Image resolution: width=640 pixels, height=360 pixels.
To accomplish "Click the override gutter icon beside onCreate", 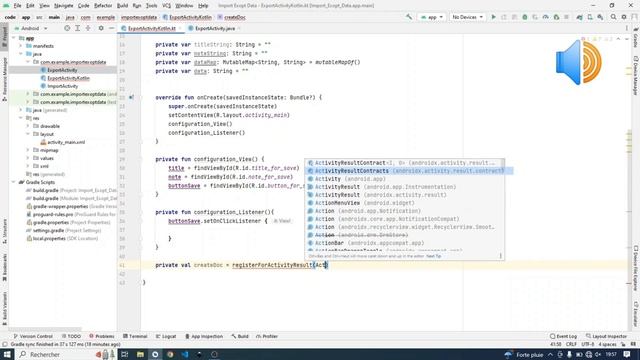I will (131, 98).
